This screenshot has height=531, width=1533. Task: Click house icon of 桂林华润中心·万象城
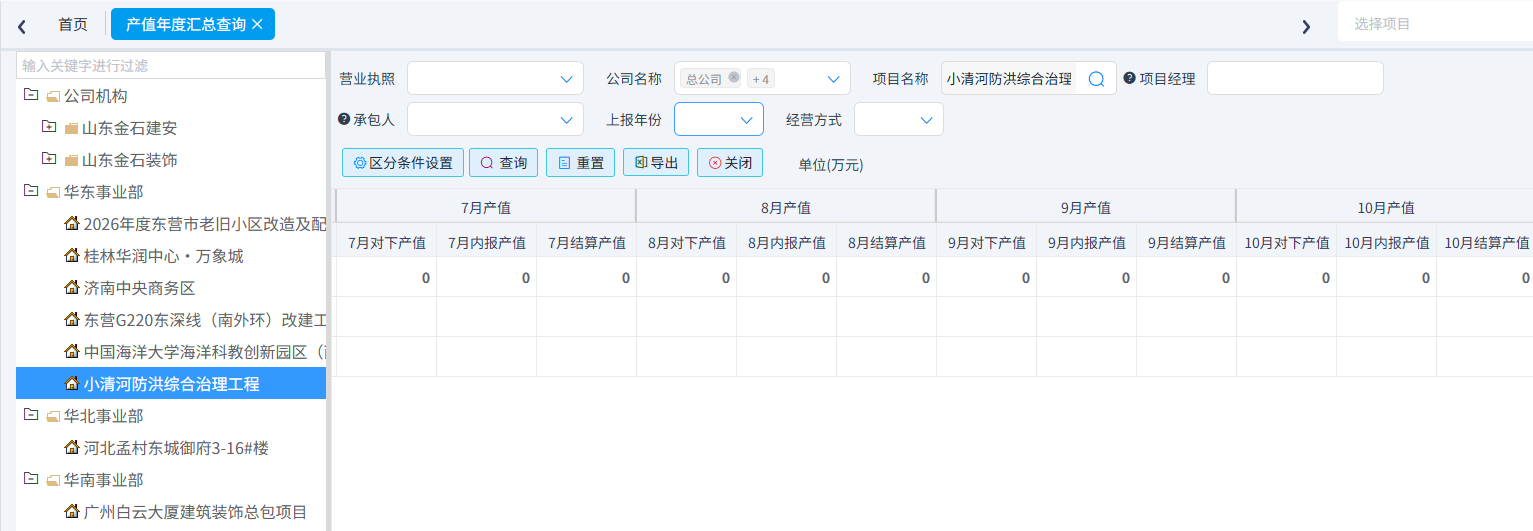tap(72, 255)
